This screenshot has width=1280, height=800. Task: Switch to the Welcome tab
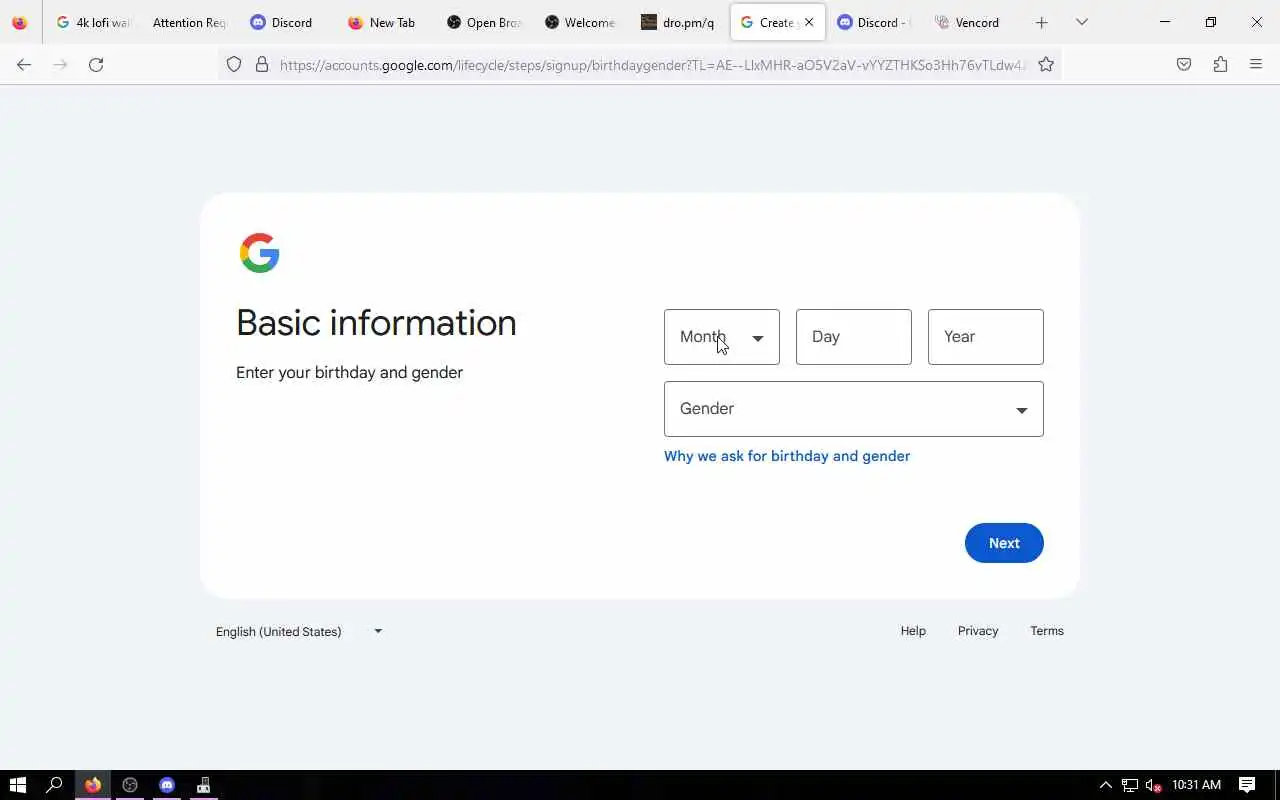pos(581,22)
